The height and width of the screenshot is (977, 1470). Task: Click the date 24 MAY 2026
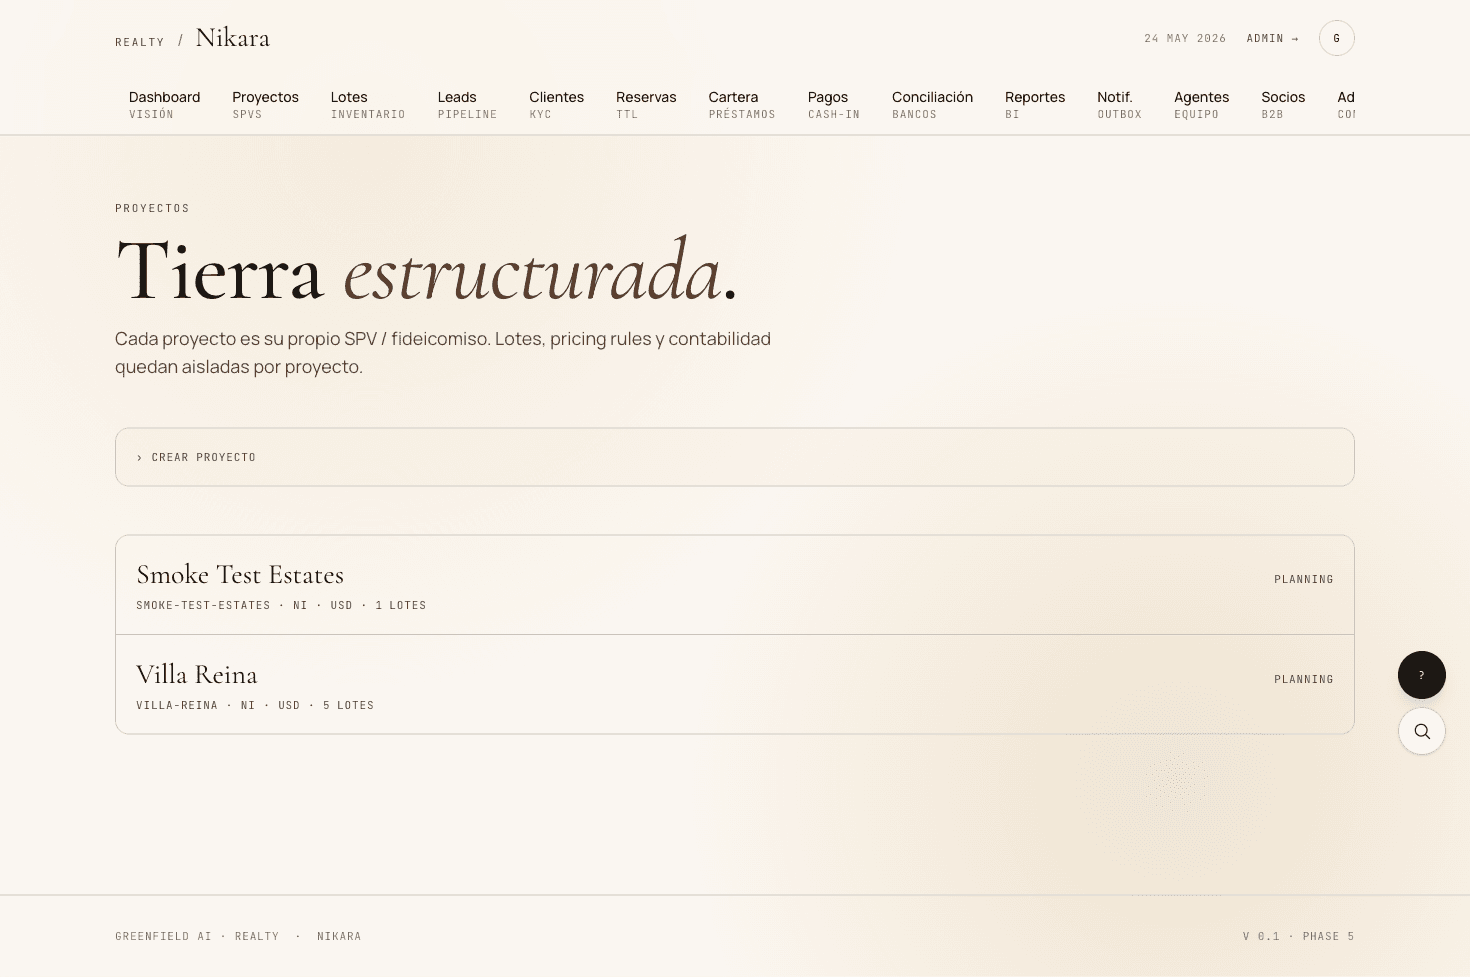(1185, 38)
